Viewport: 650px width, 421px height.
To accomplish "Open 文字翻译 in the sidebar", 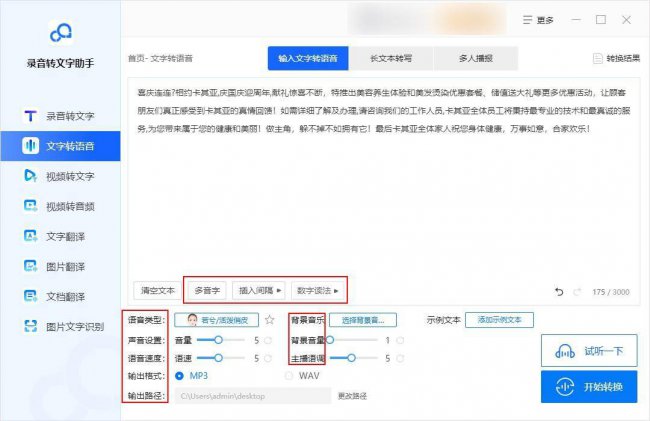I will [x=61, y=236].
